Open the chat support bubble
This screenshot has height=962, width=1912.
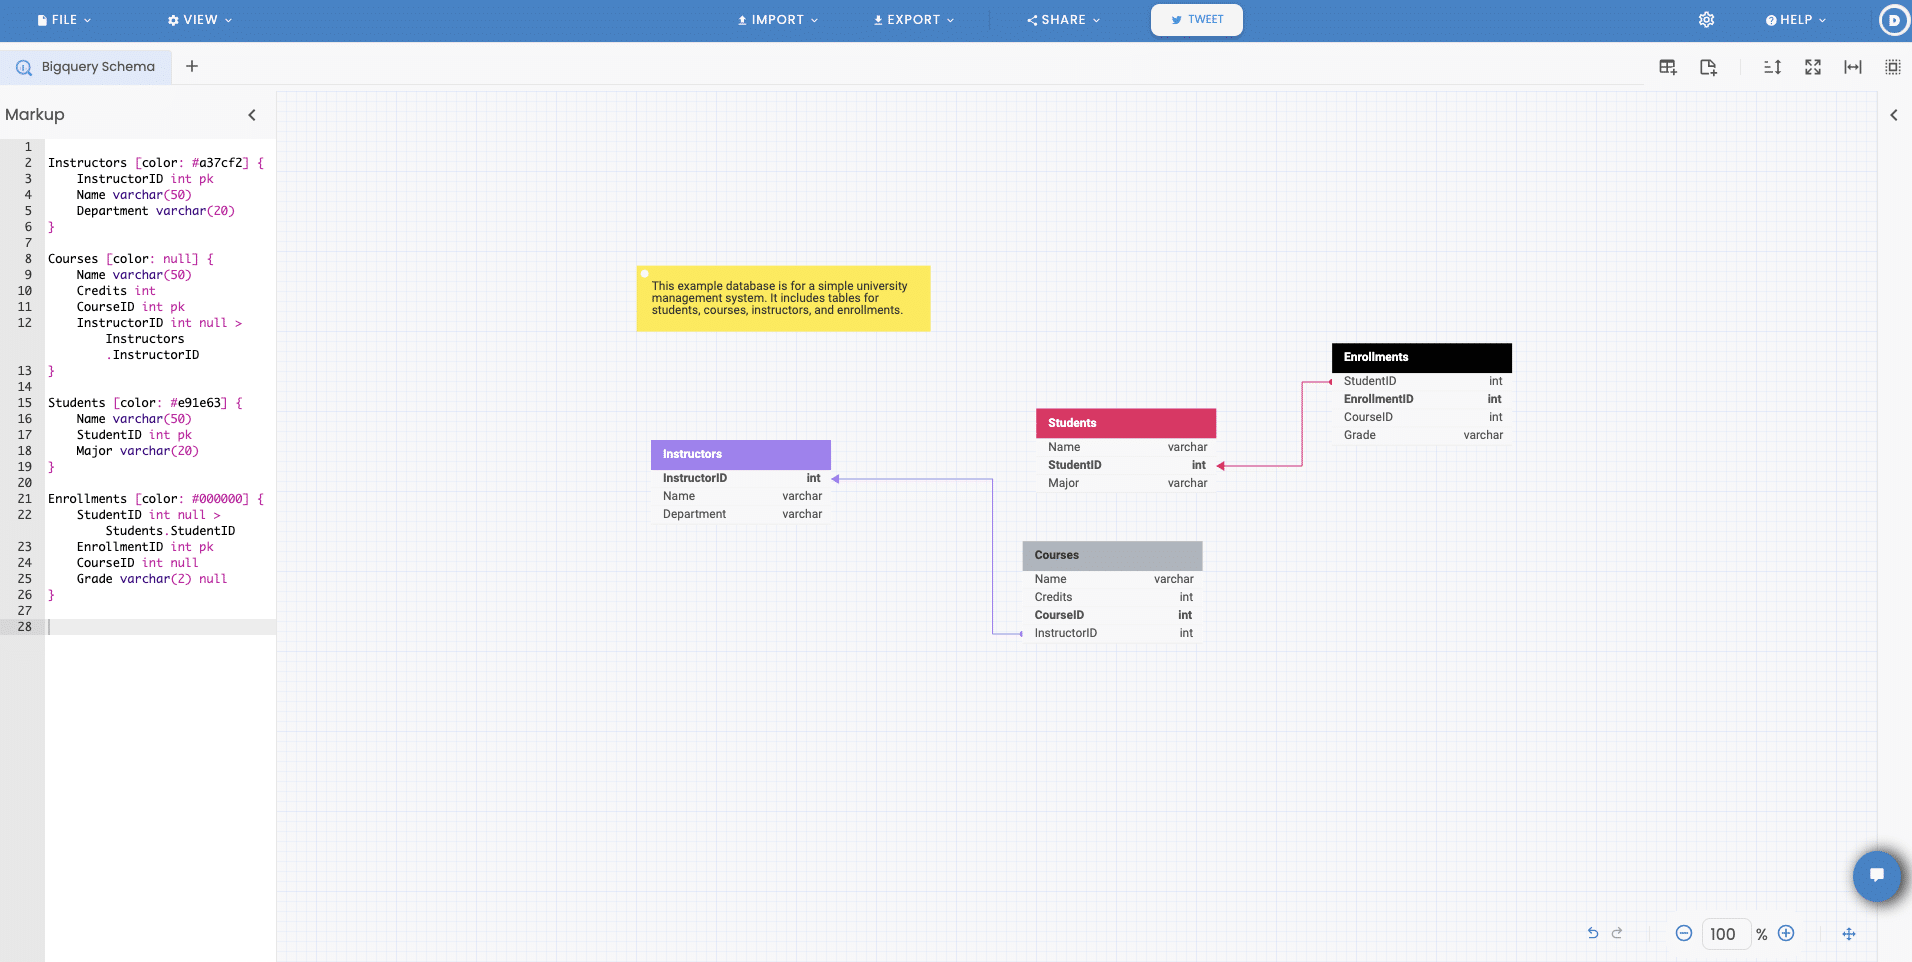click(x=1877, y=877)
